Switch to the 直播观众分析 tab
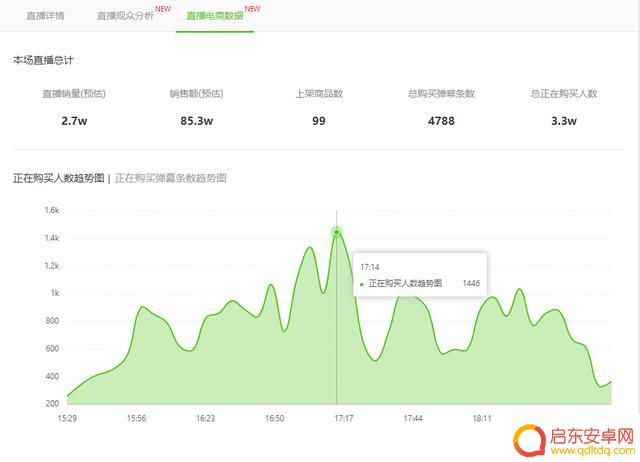 (x=125, y=16)
